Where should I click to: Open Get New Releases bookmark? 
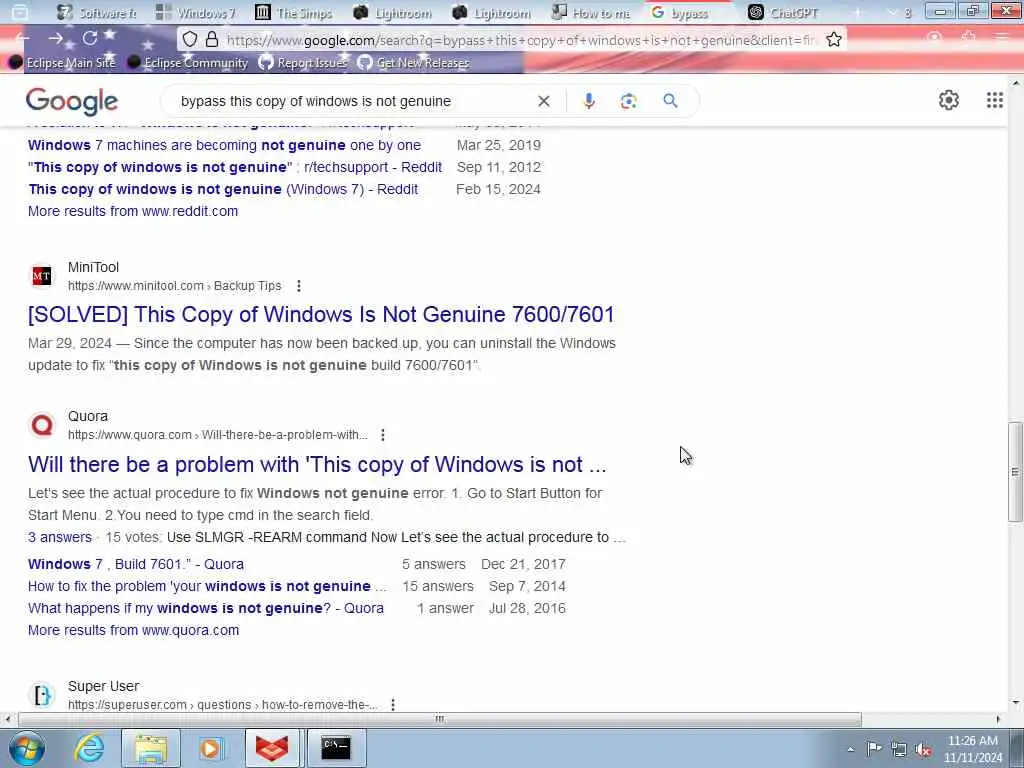414,63
